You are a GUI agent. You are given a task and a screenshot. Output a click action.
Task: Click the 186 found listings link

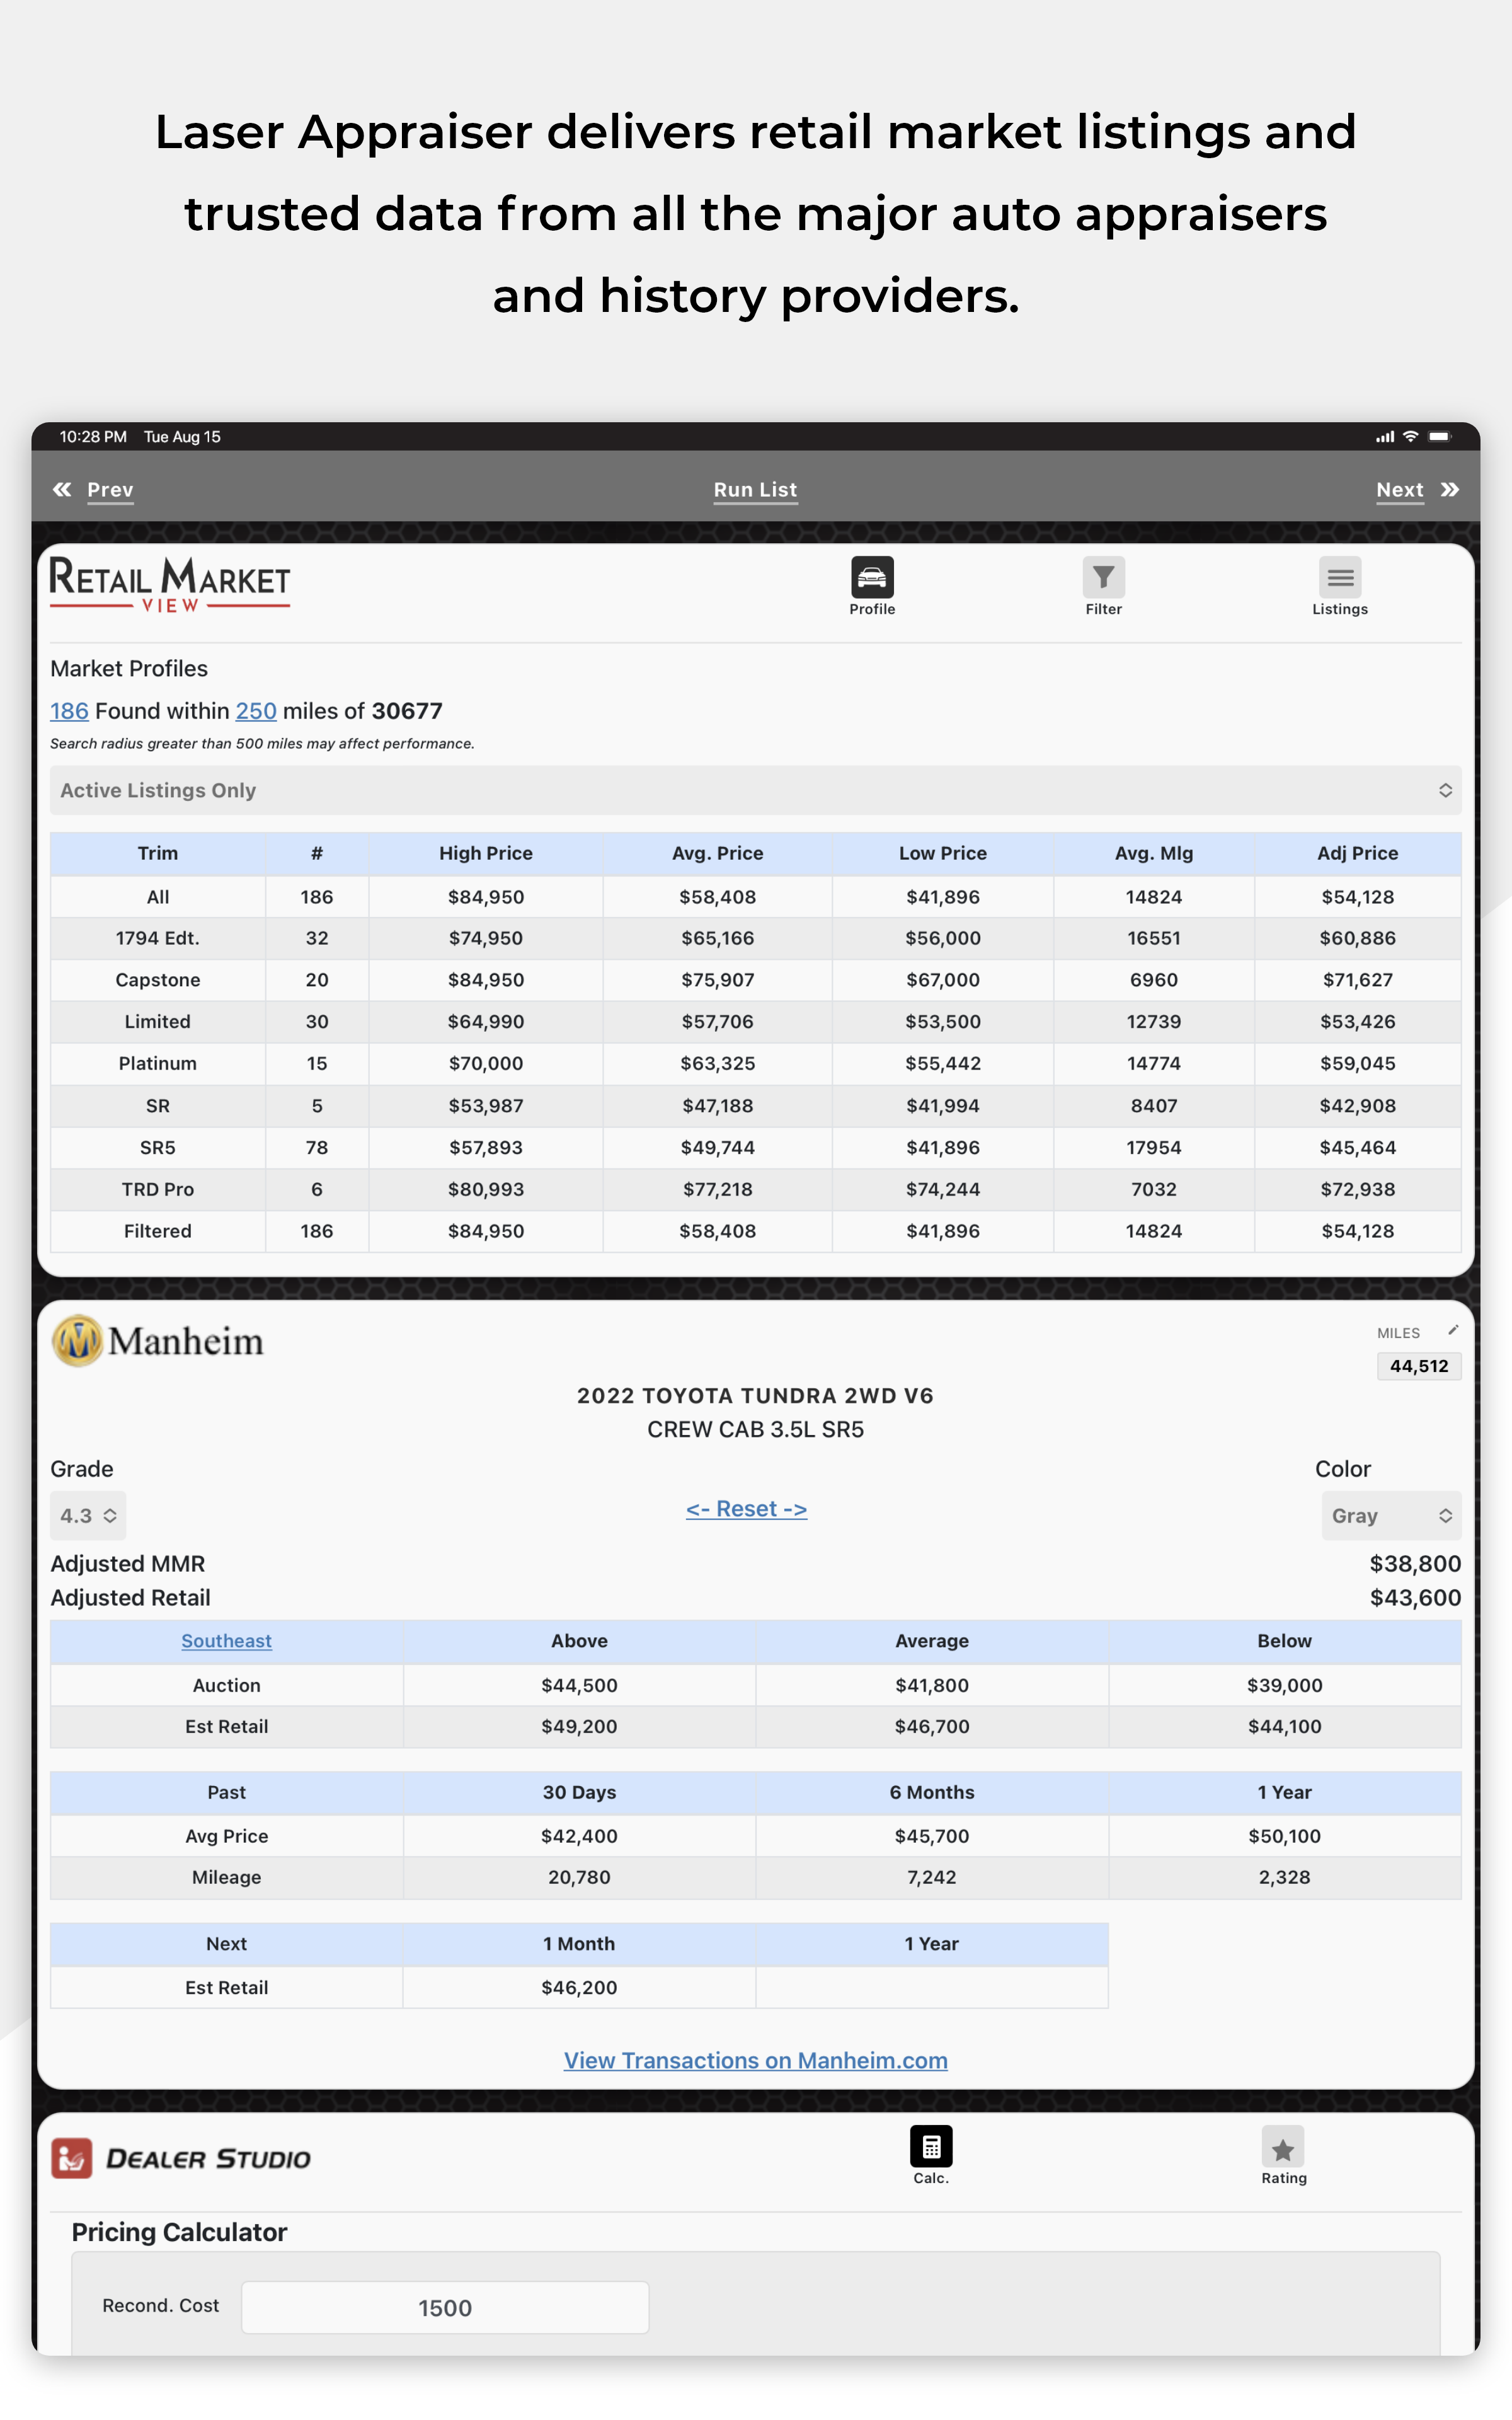click(69, 711)
